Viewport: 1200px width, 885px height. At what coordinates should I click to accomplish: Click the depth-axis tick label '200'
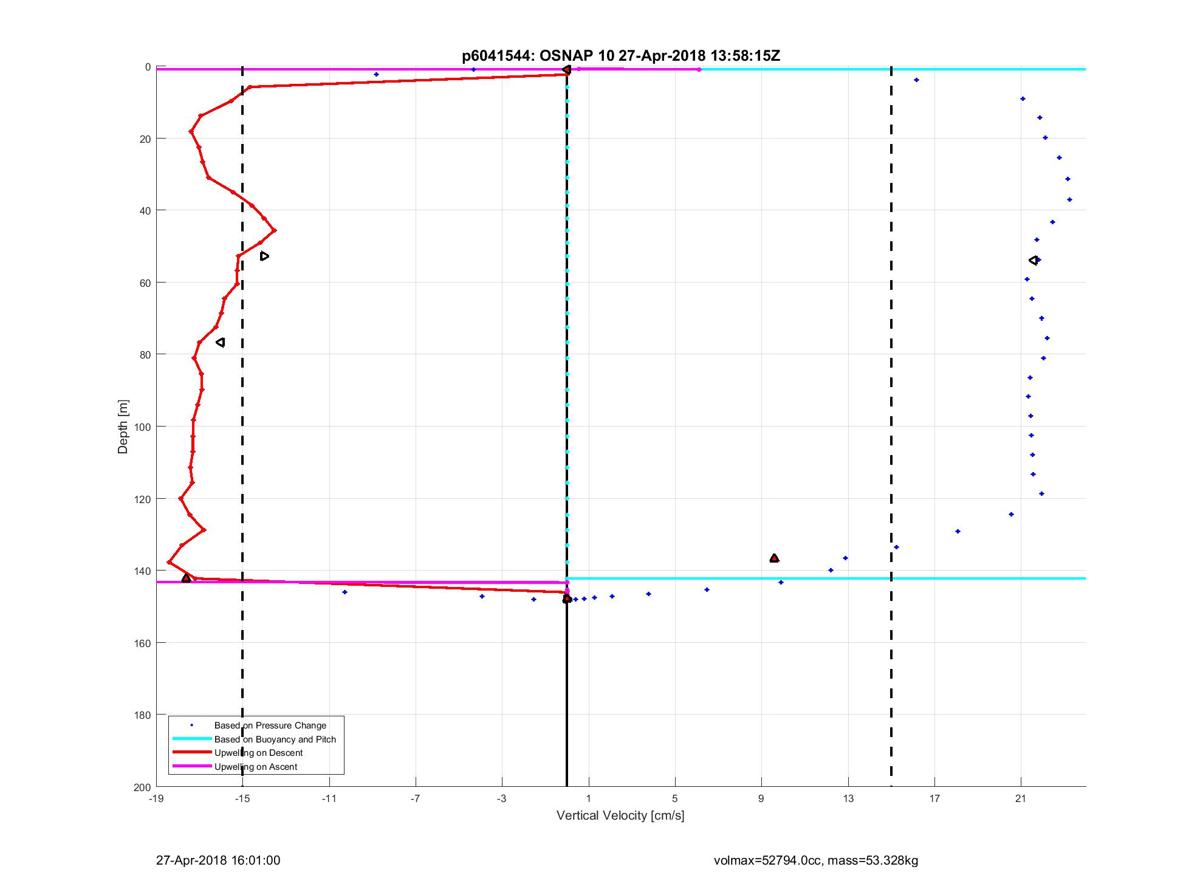(142, 787)
